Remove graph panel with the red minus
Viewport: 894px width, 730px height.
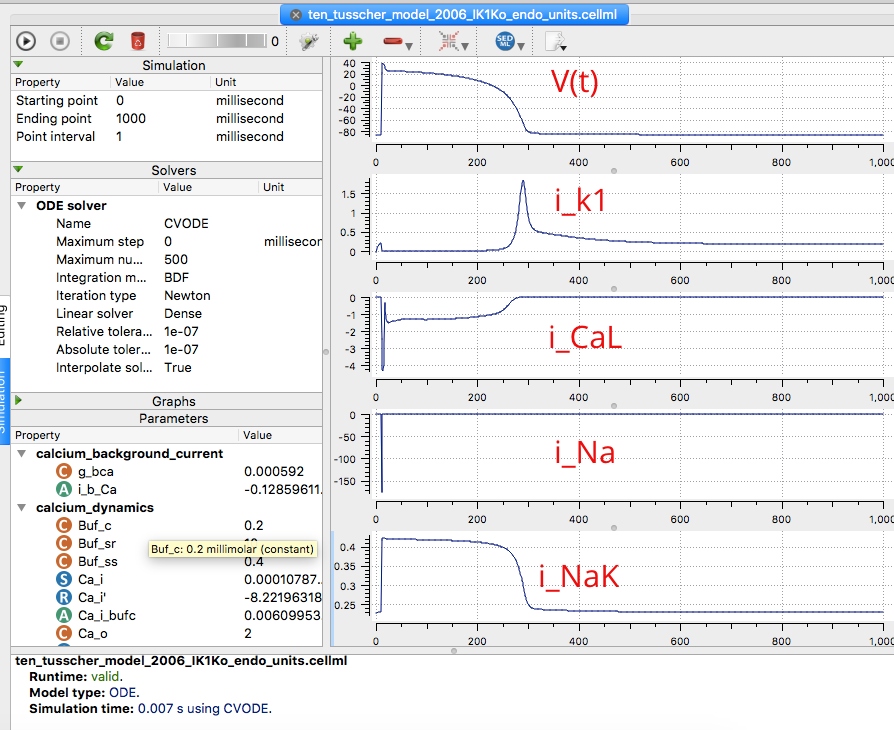(393, 41)
